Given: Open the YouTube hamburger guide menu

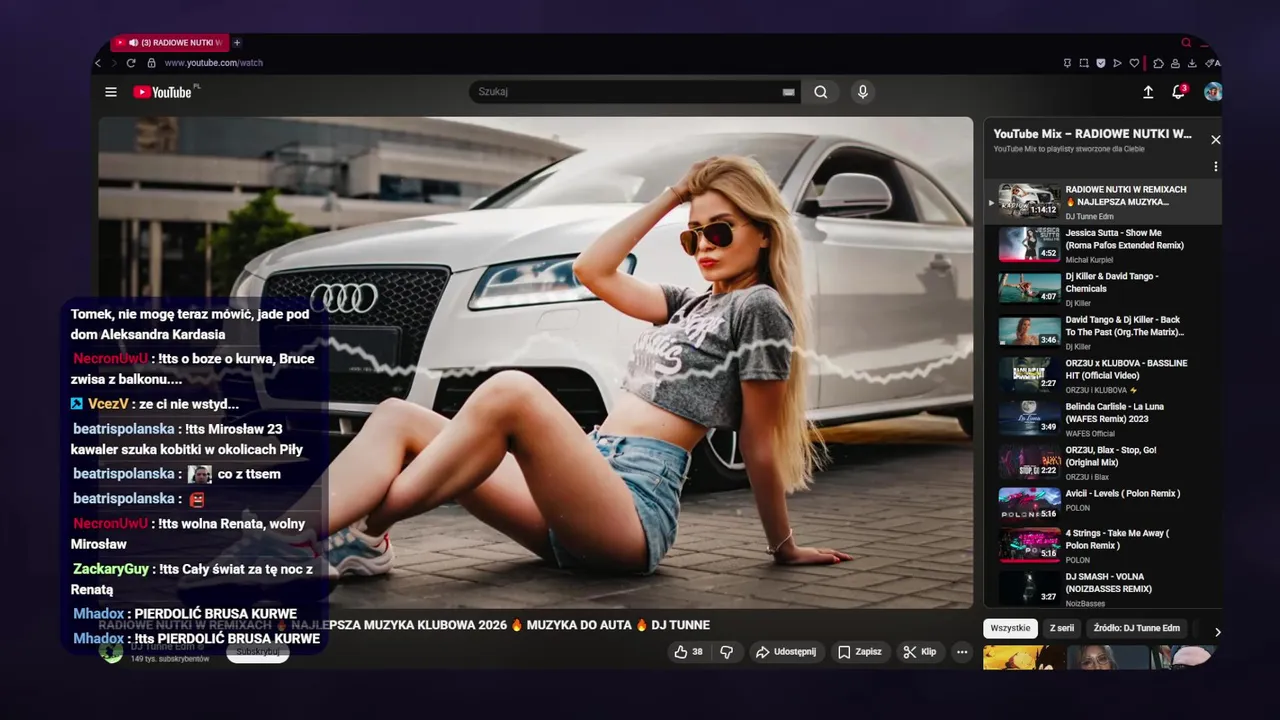Looking at the screenshot, I should tap(111, 92).
